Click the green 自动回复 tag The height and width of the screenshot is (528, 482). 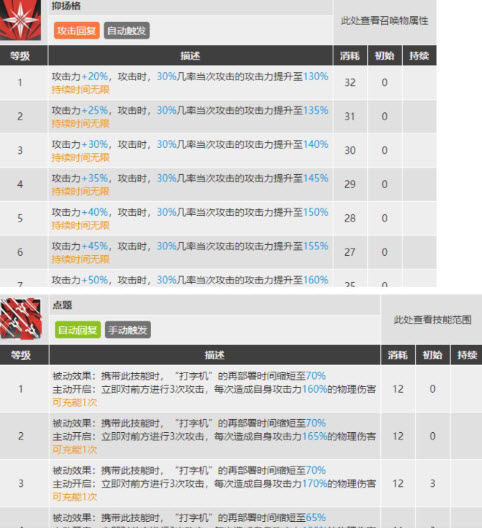[78, 330]
